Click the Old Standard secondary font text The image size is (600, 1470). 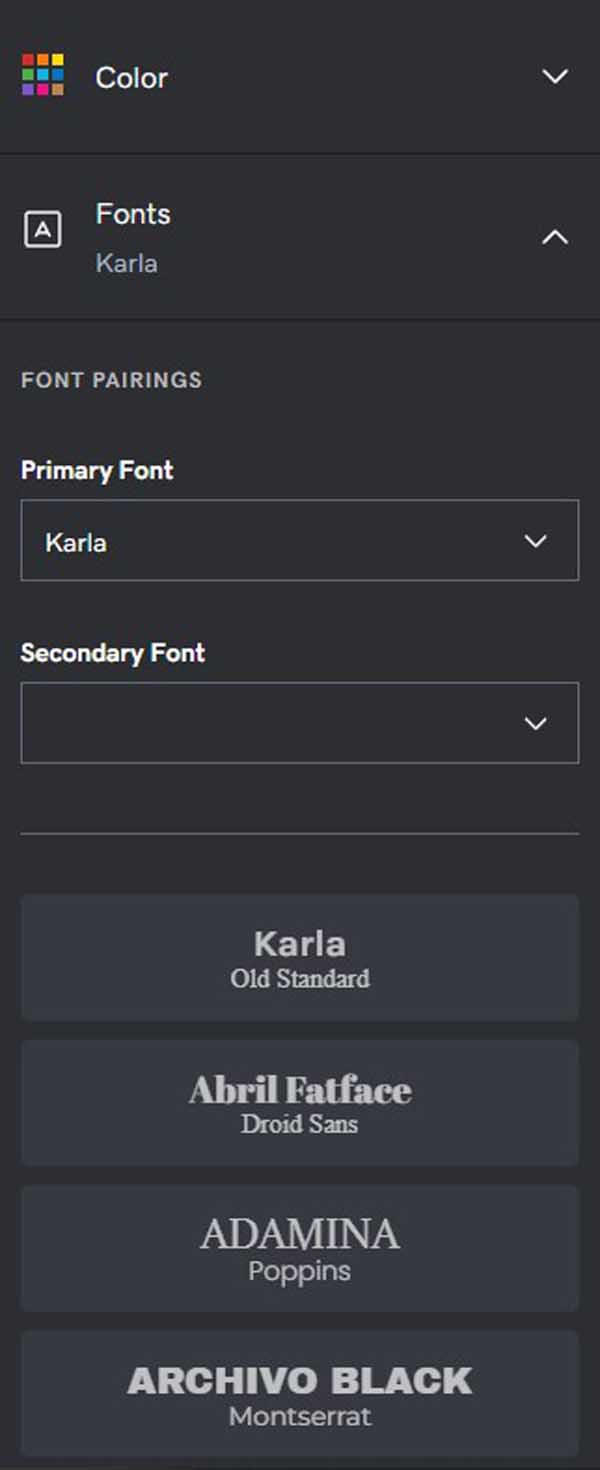[300, 979]
